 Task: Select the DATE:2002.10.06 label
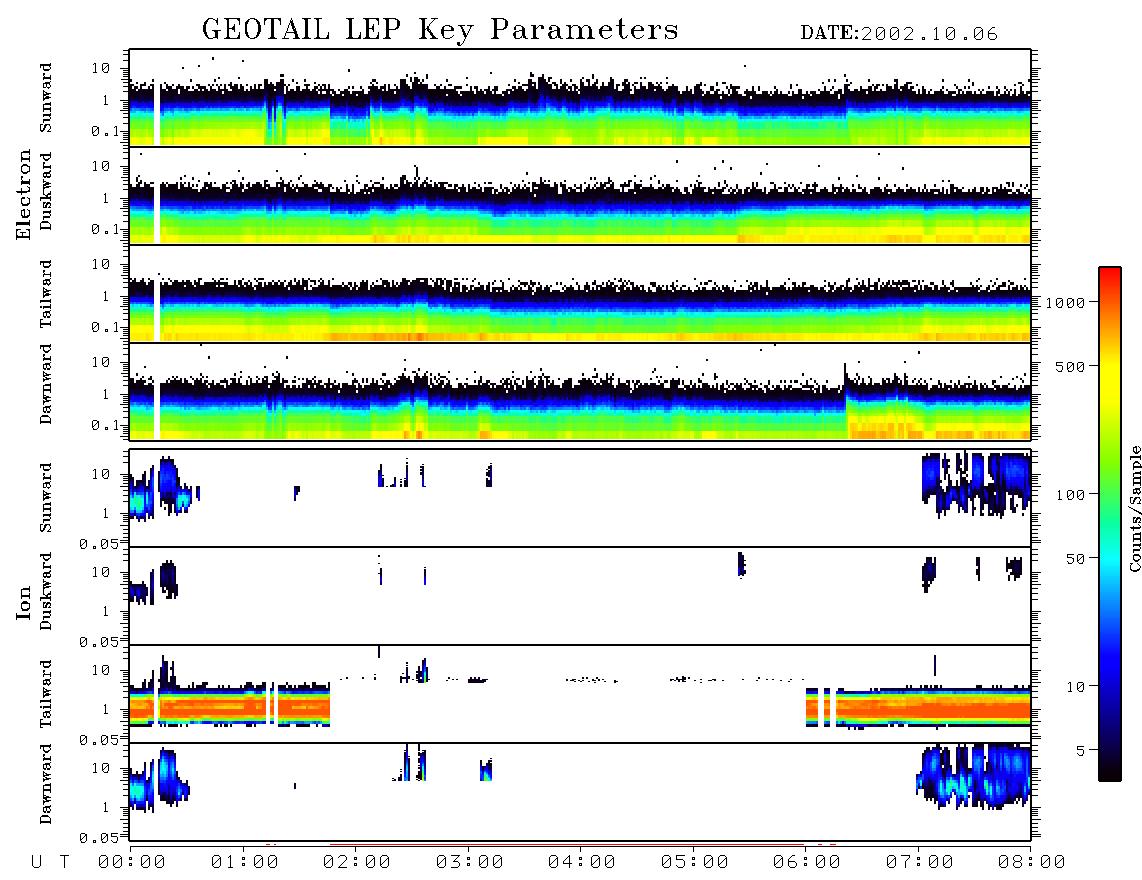point(899,34)
